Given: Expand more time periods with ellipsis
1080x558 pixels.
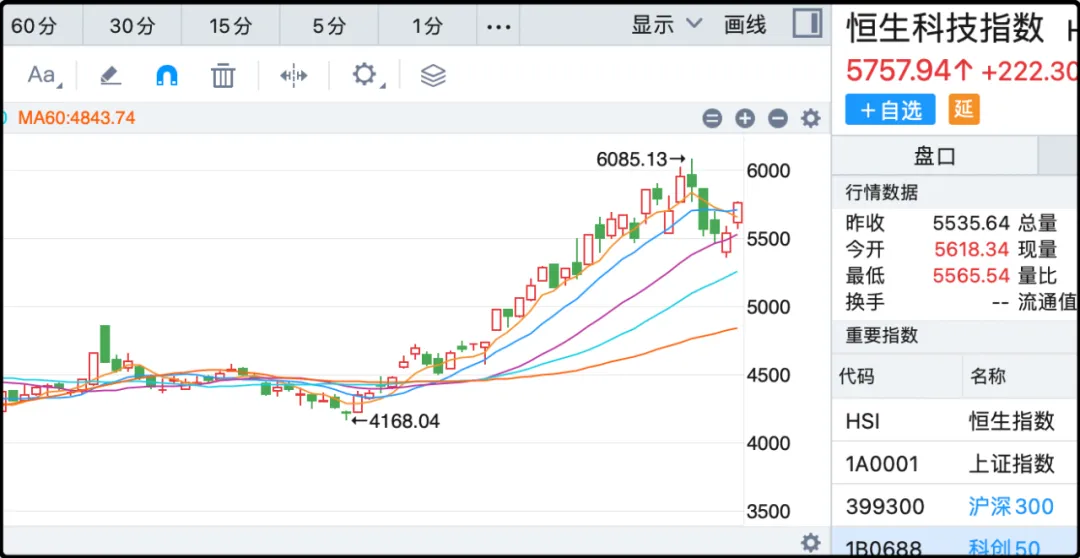Looking at the screenshot, I should (498, 26).
